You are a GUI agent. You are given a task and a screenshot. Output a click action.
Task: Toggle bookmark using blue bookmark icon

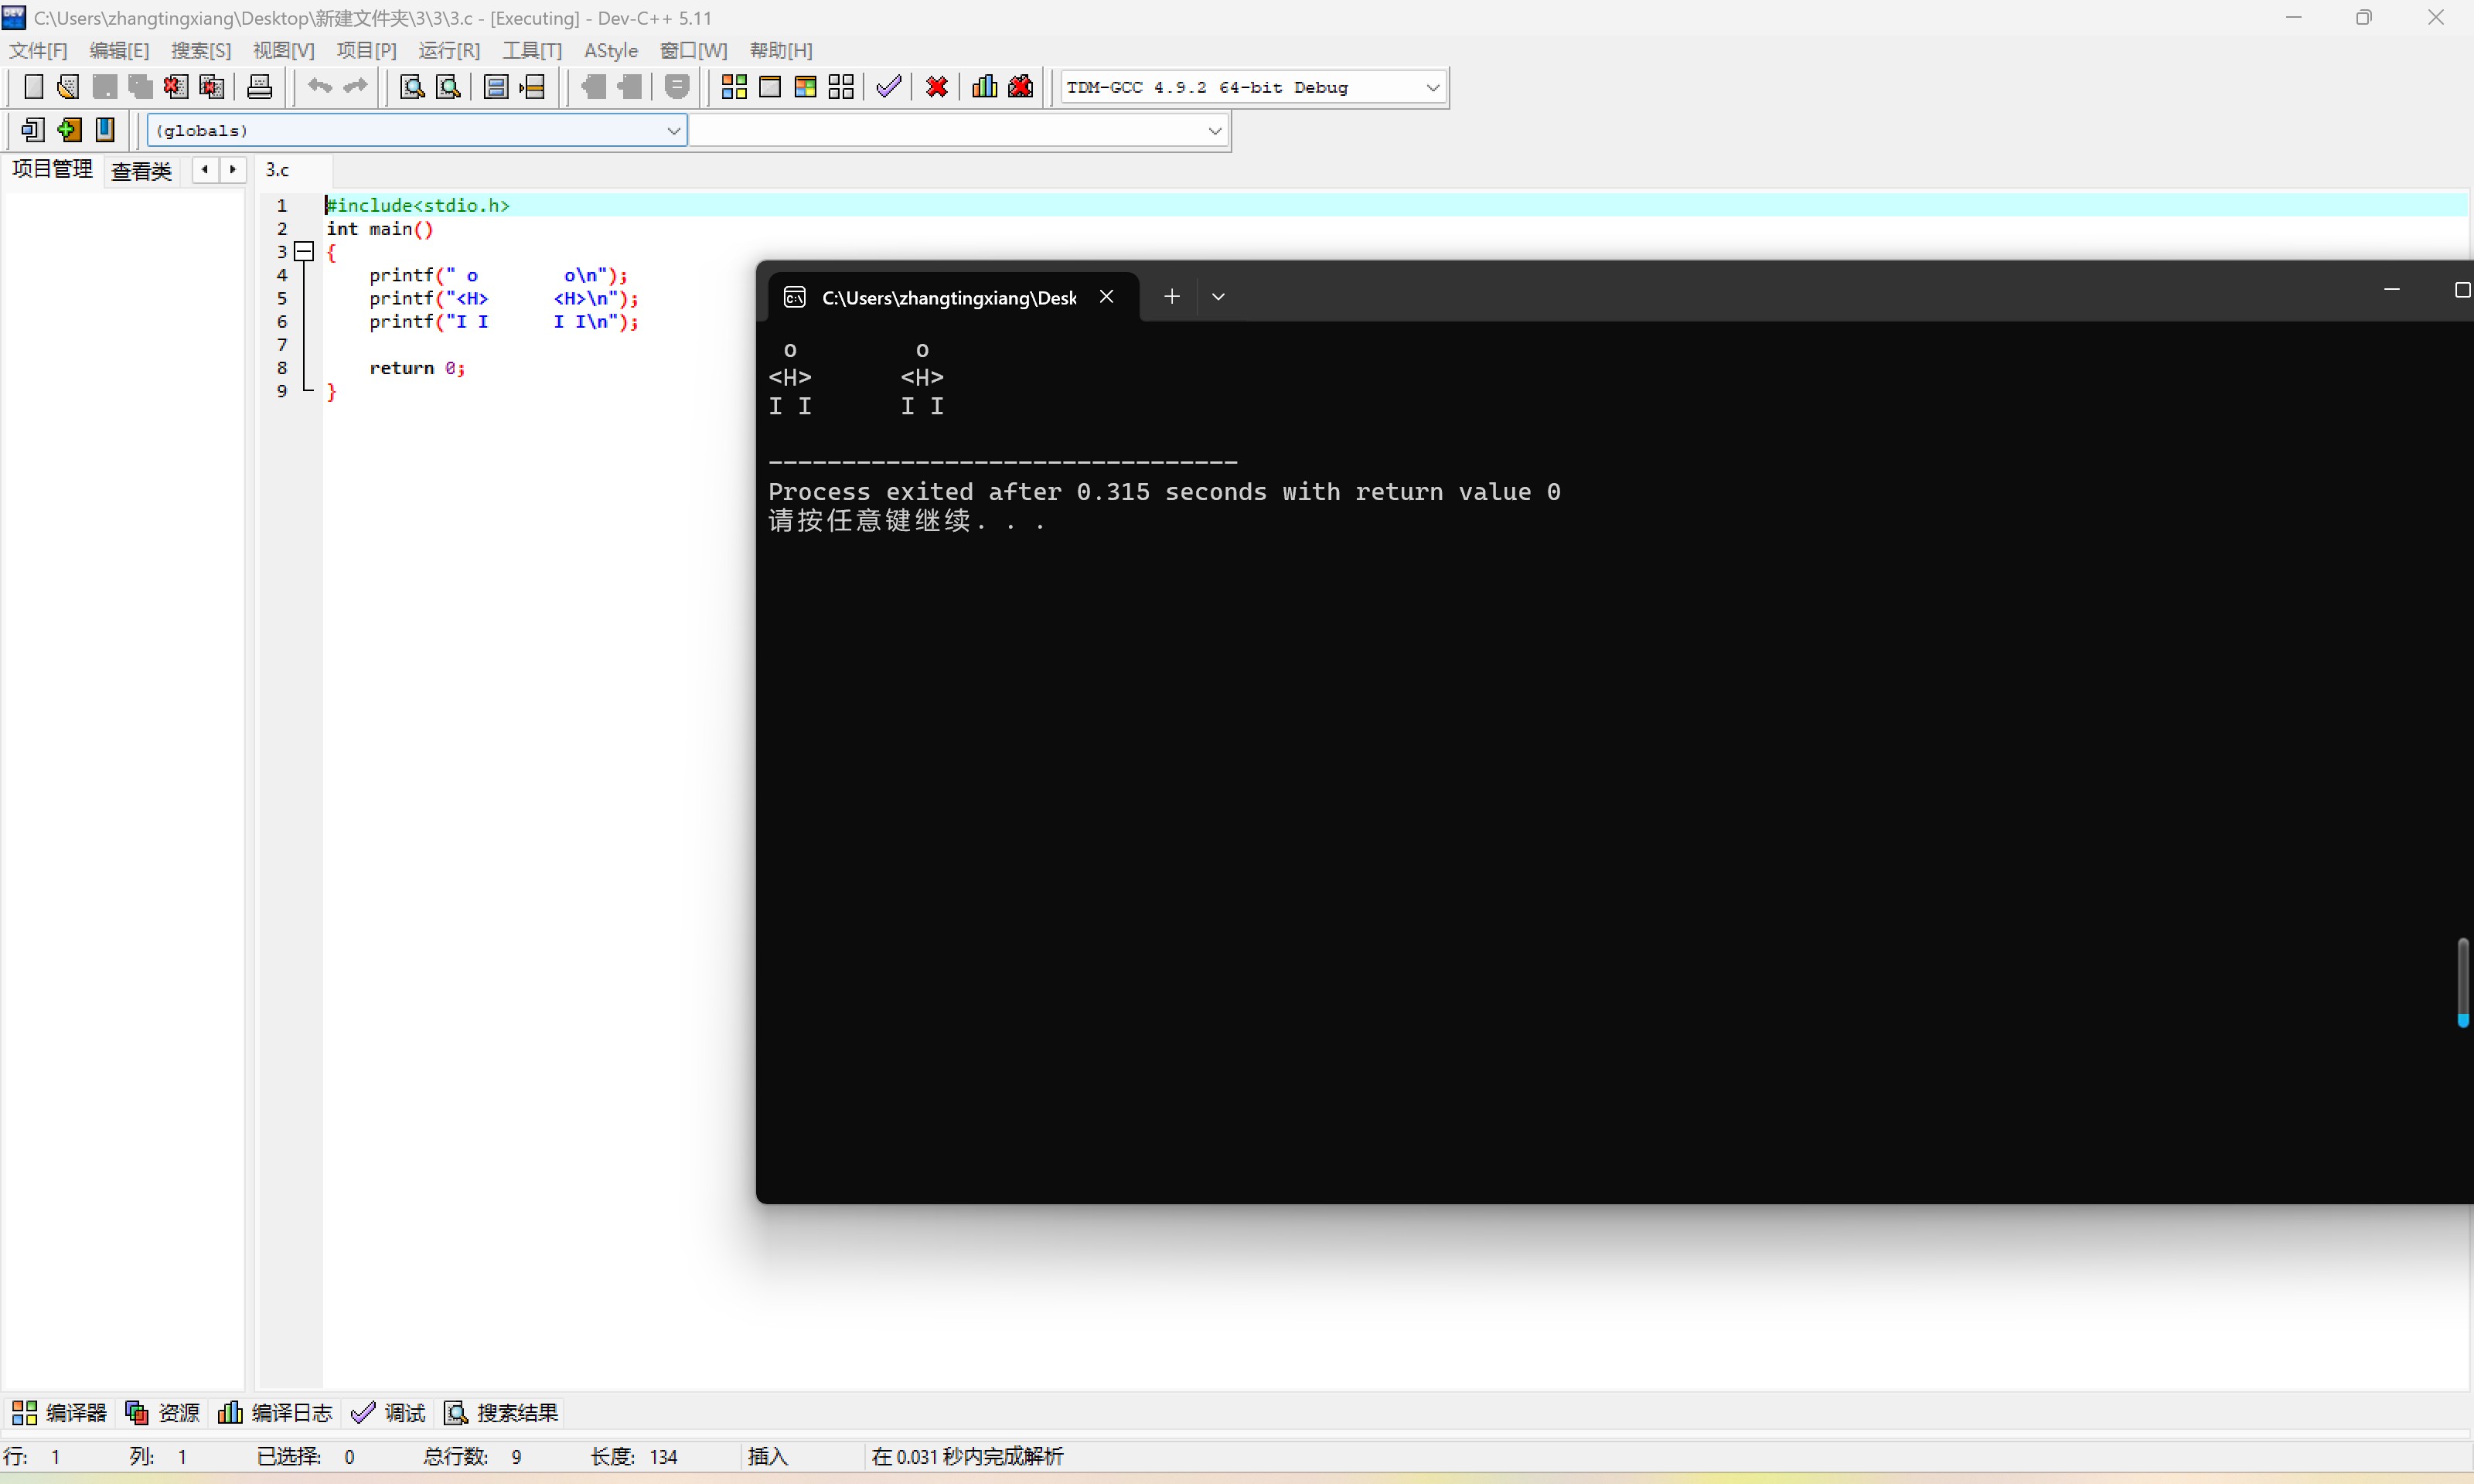point(105,129)
